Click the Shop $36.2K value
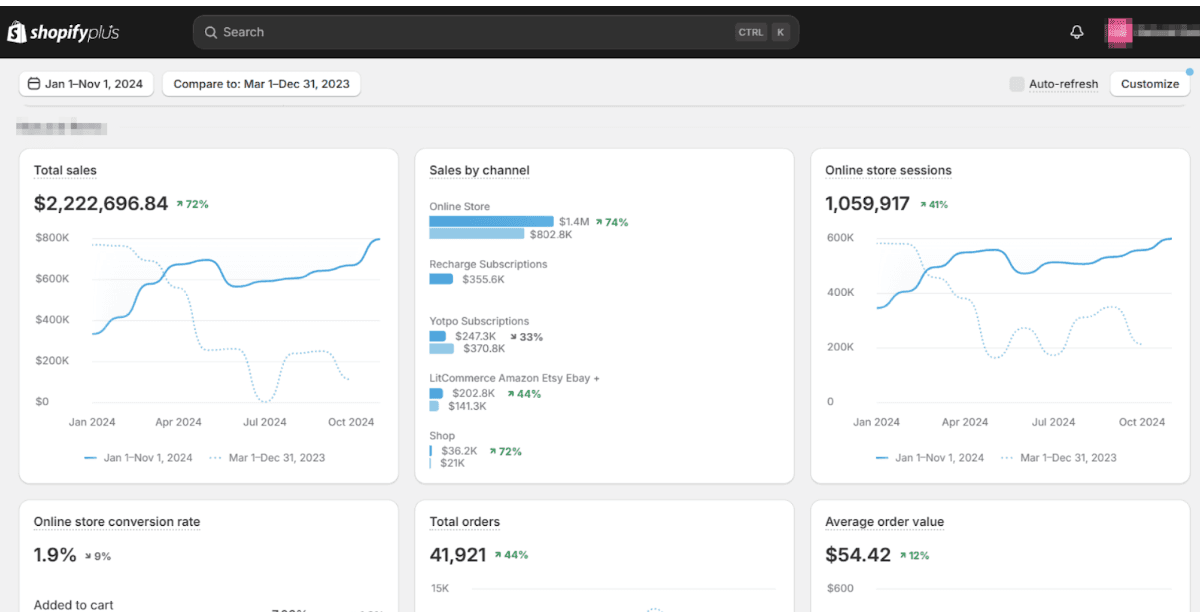Screen dimensions: 1200x612 (x=460, y=451)
